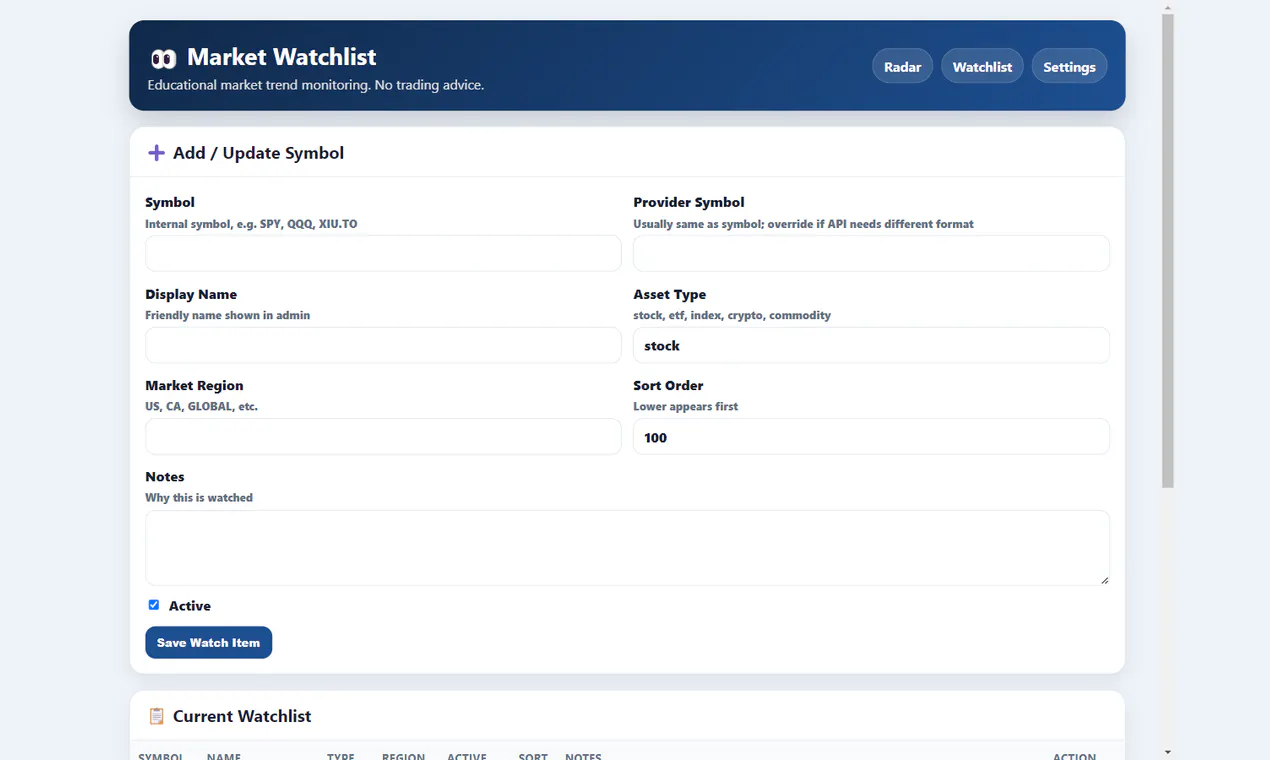
Task: Open the Settings page
Action: (x=1069, y=67)
